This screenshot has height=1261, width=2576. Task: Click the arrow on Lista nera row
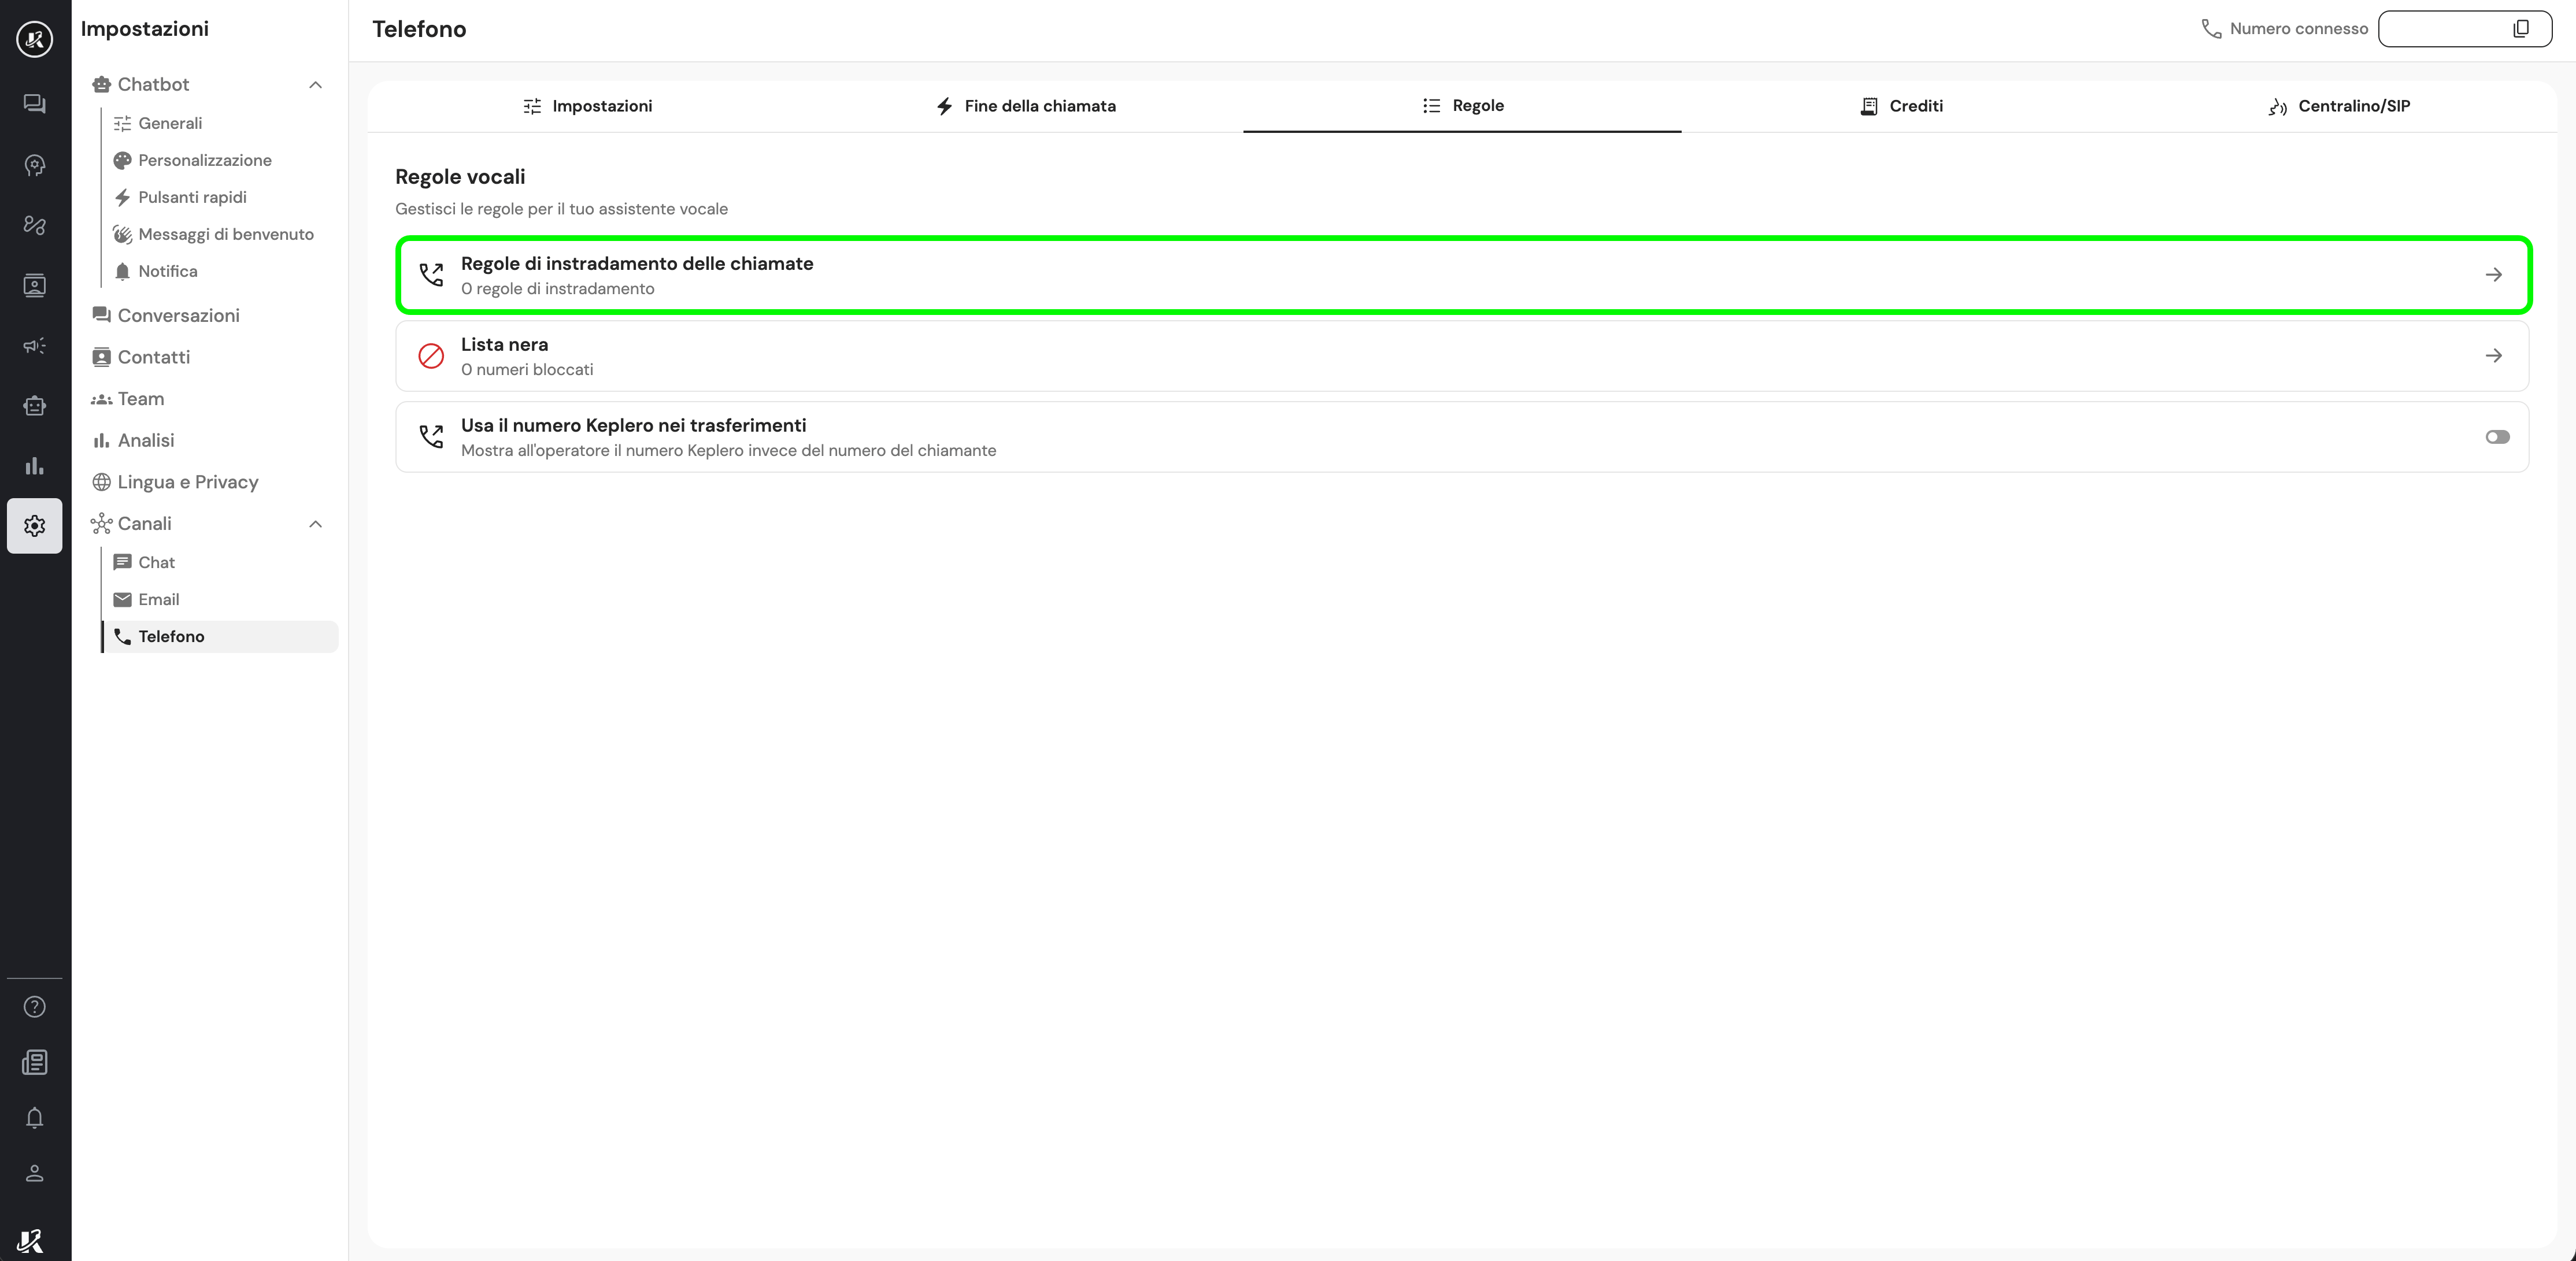pos(2494,356)
